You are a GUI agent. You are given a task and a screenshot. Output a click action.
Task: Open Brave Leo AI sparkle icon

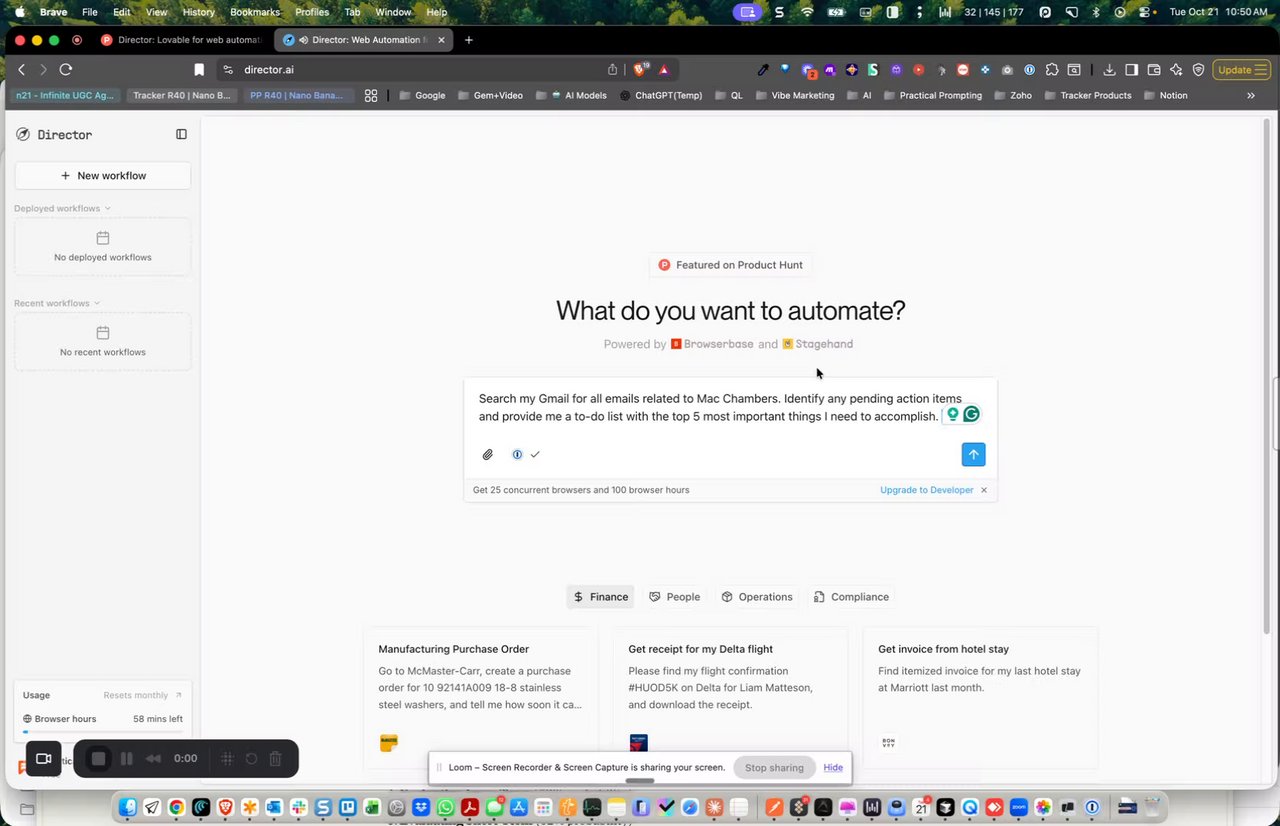click(1176, 69)
